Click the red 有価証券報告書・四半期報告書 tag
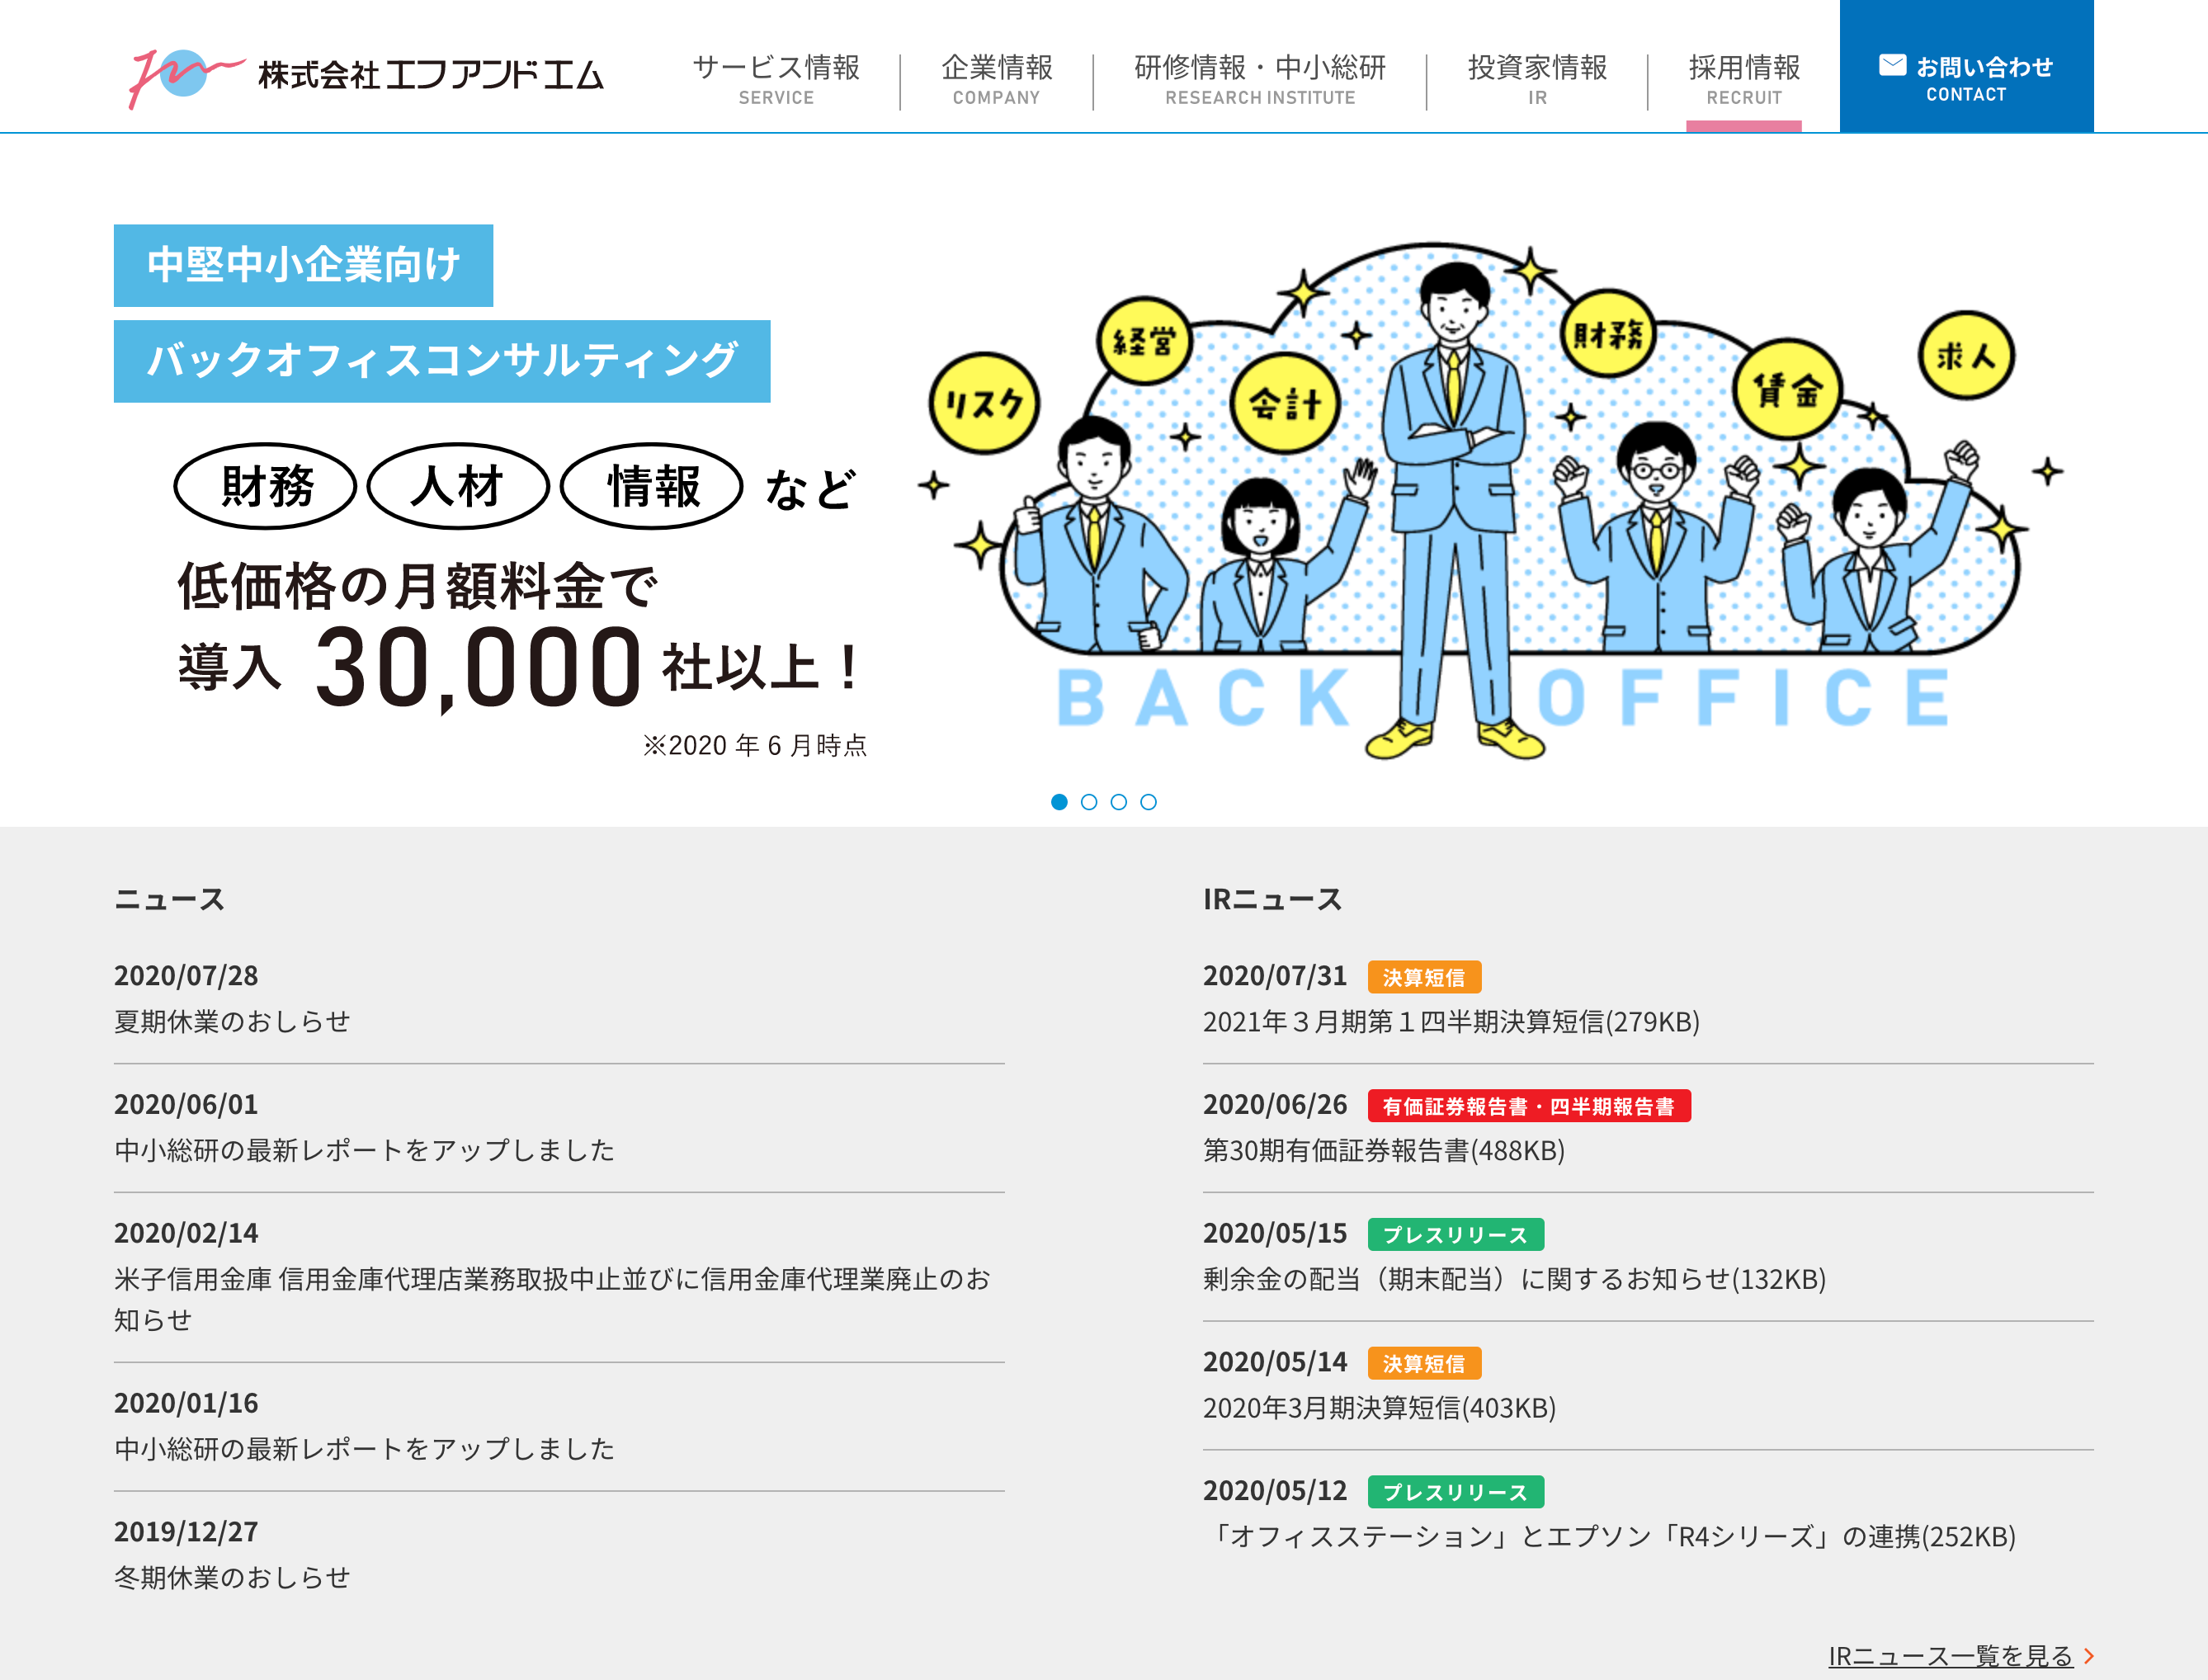Screen dimensions: 2208x1680 [1528, 1106]
